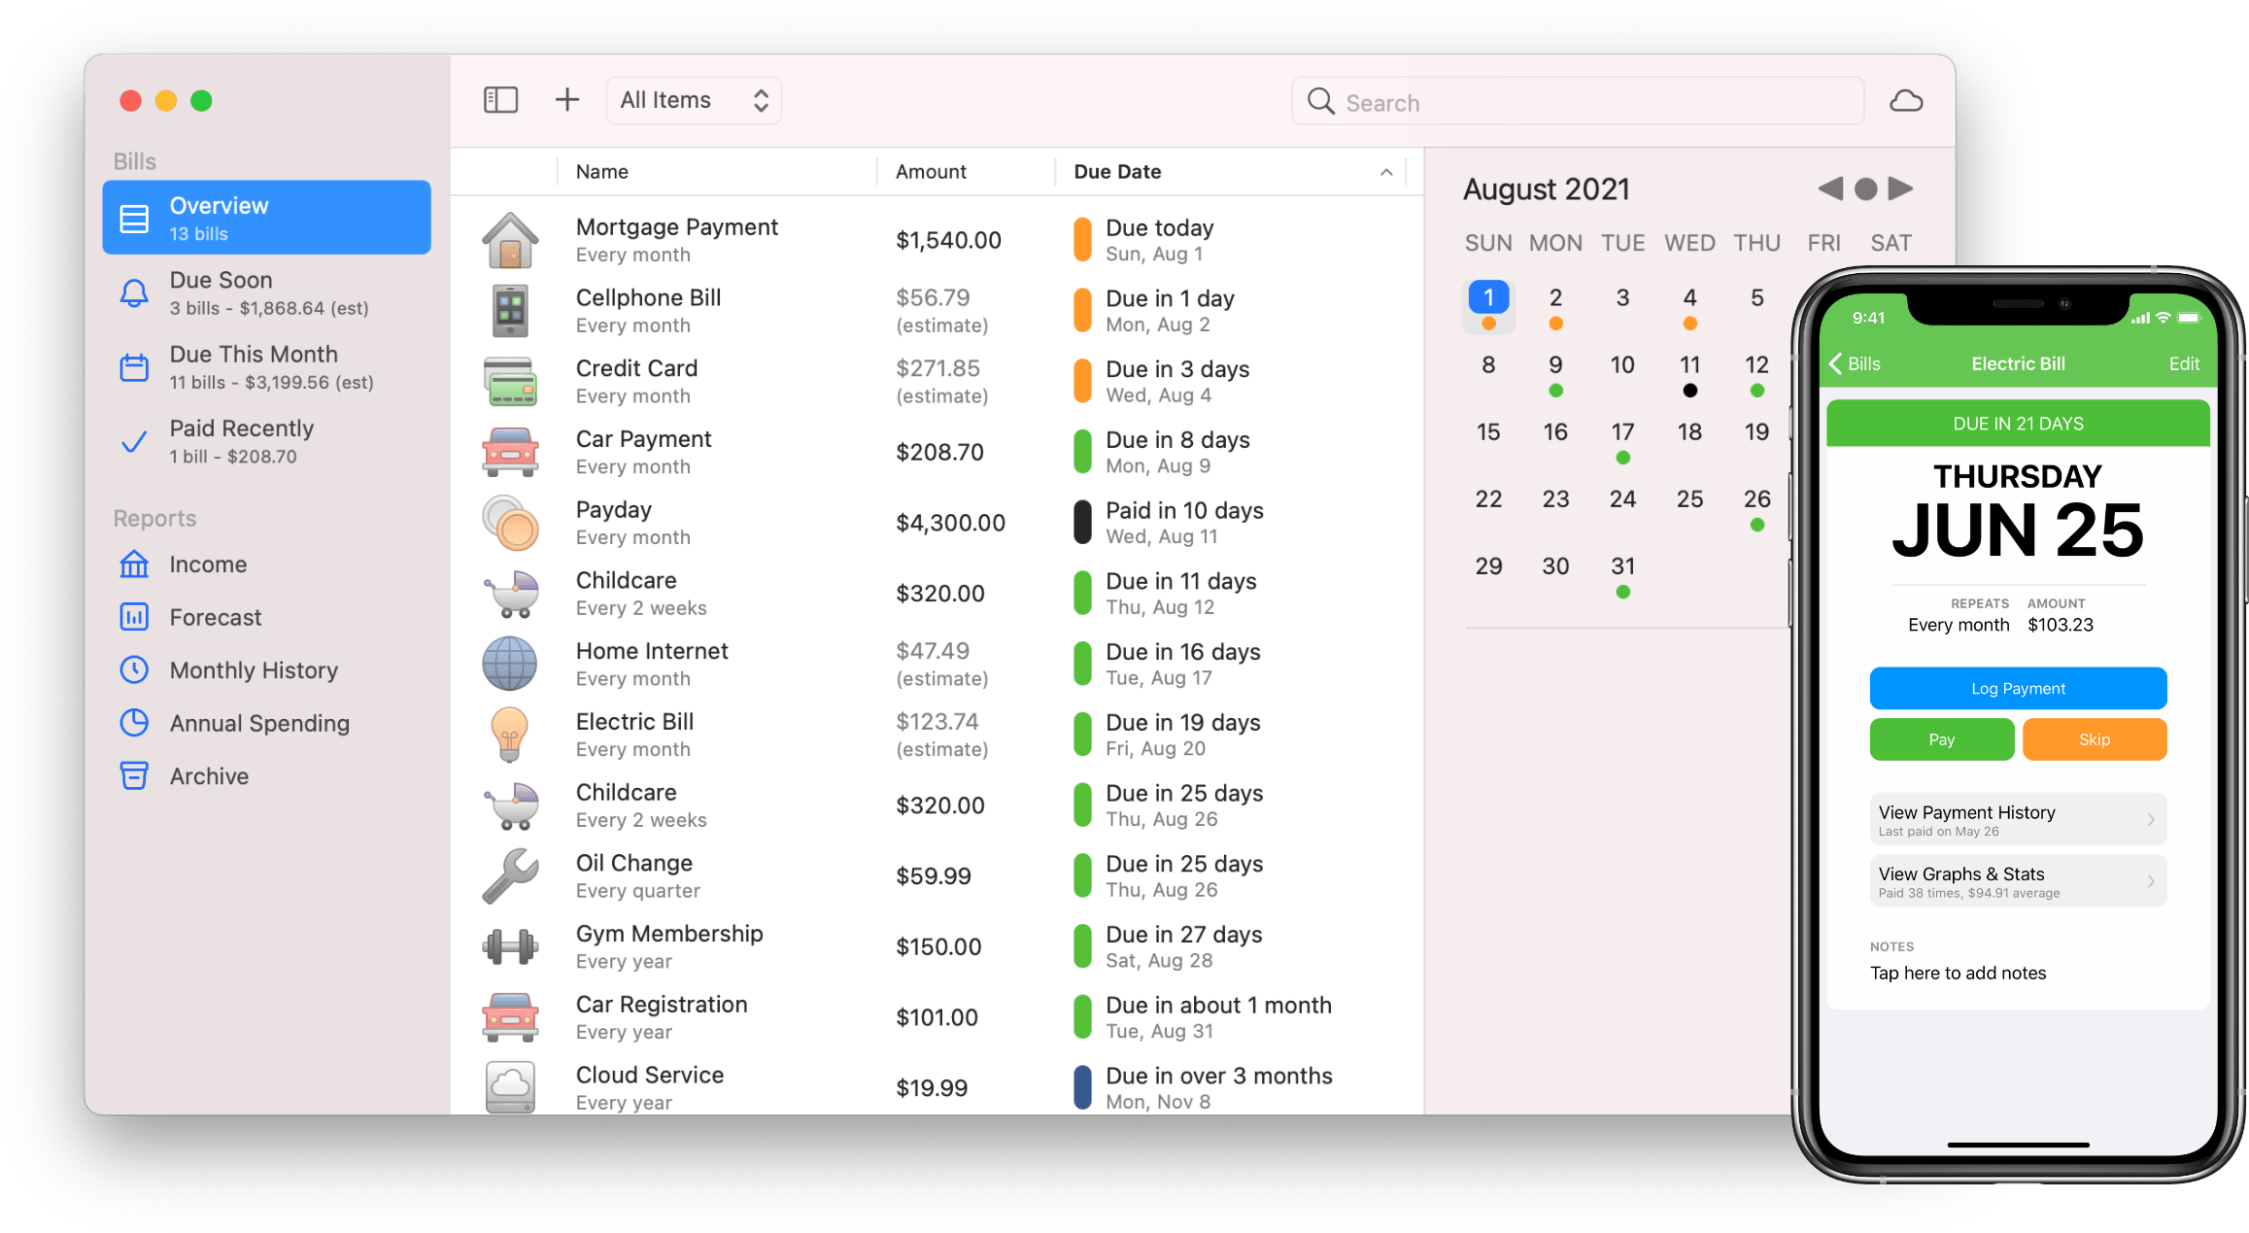
Task: Open Annual Spending pie icon
Action: 134,723
